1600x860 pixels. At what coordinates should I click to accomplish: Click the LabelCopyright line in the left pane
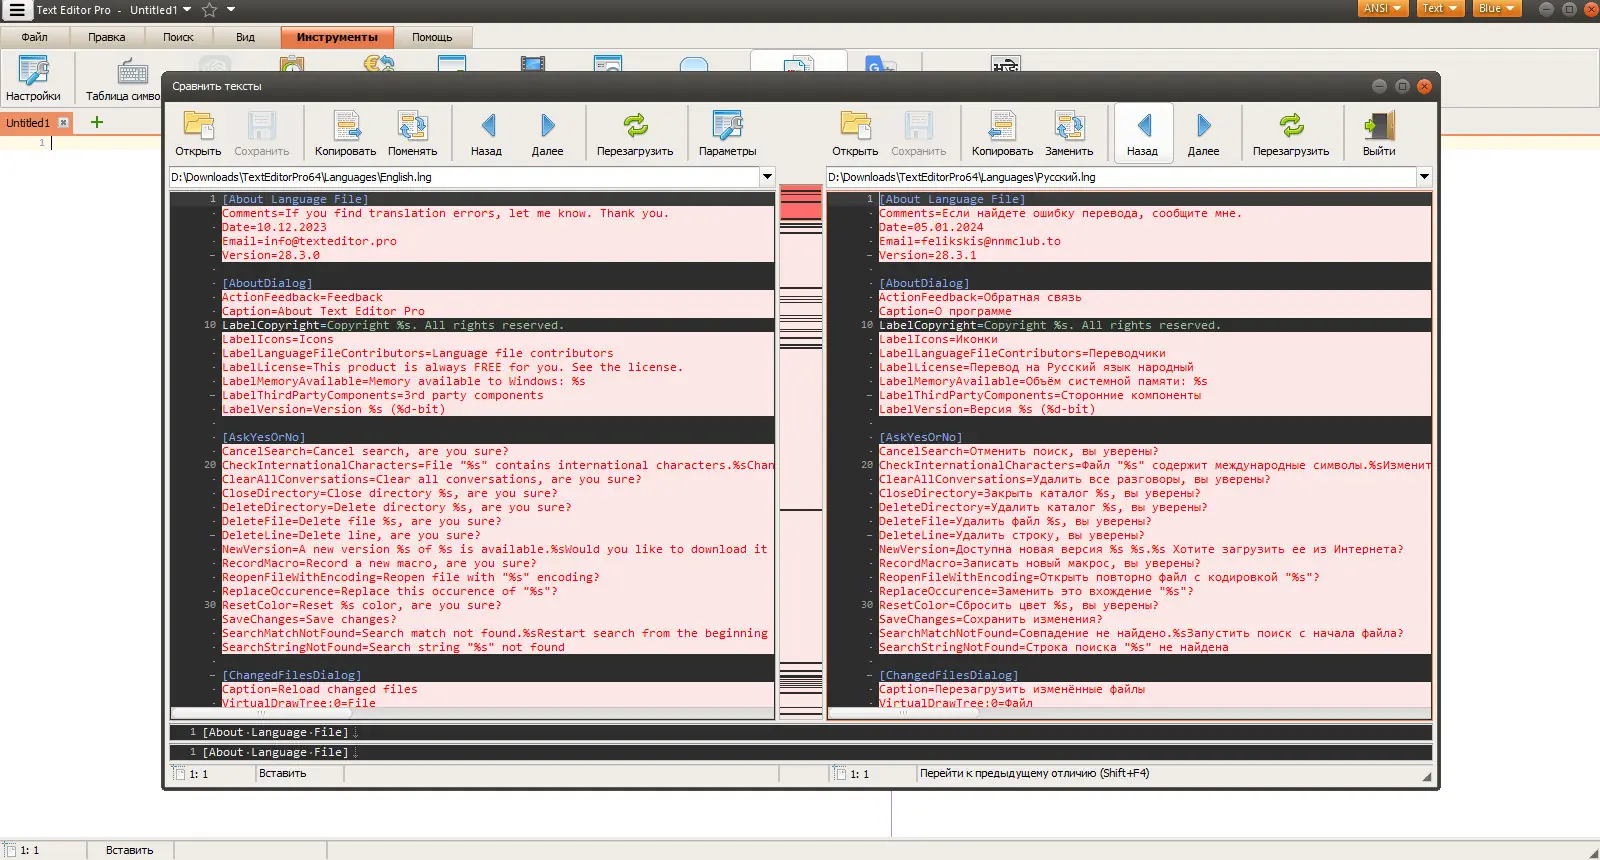pyautogui.click(x=392, y=325)
